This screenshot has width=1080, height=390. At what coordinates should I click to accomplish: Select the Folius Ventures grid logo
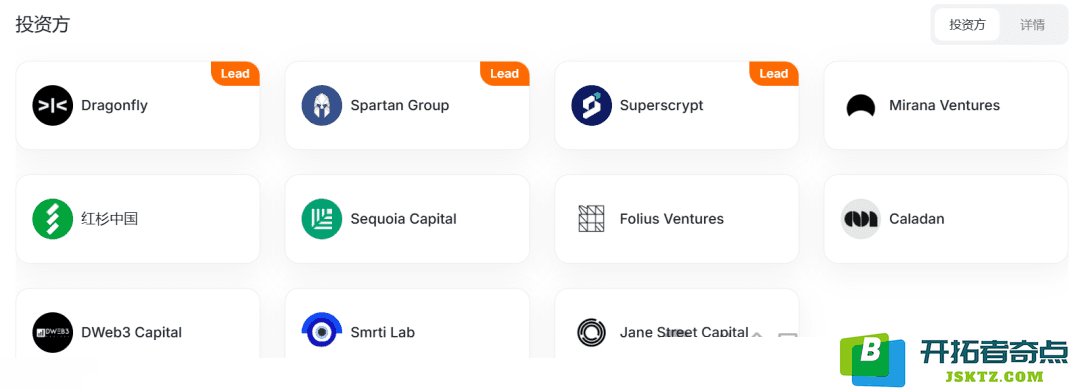click(591, 218)
